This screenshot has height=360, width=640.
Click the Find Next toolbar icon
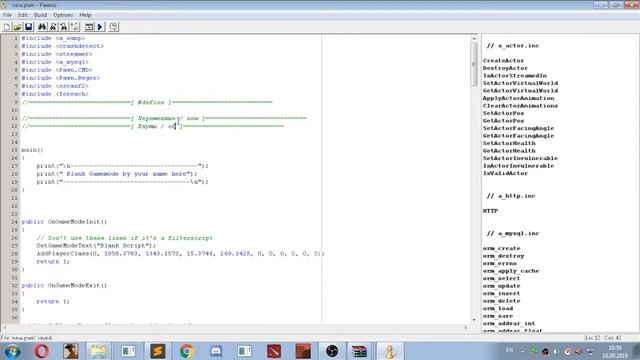(53, 27)
